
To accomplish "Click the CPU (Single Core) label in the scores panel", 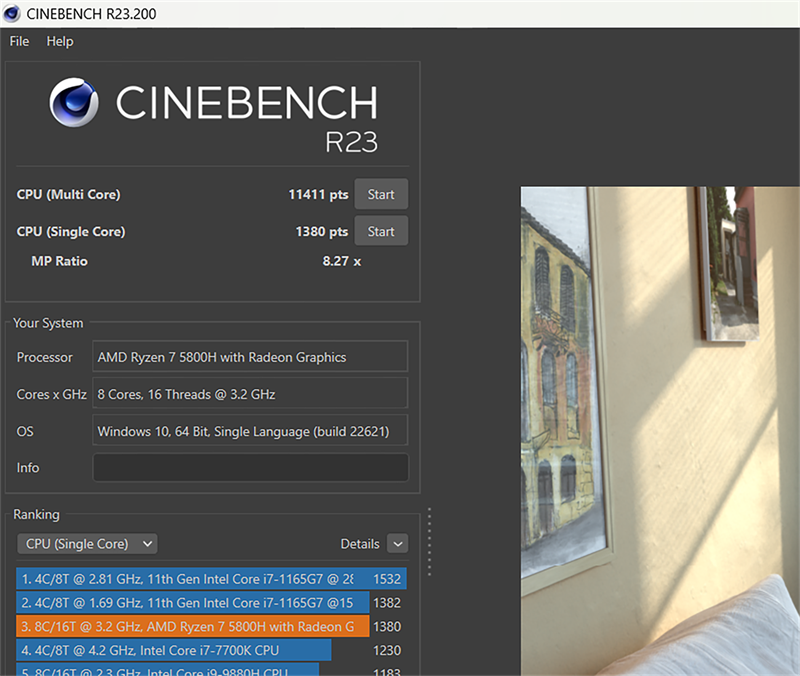I will point(70,232).
